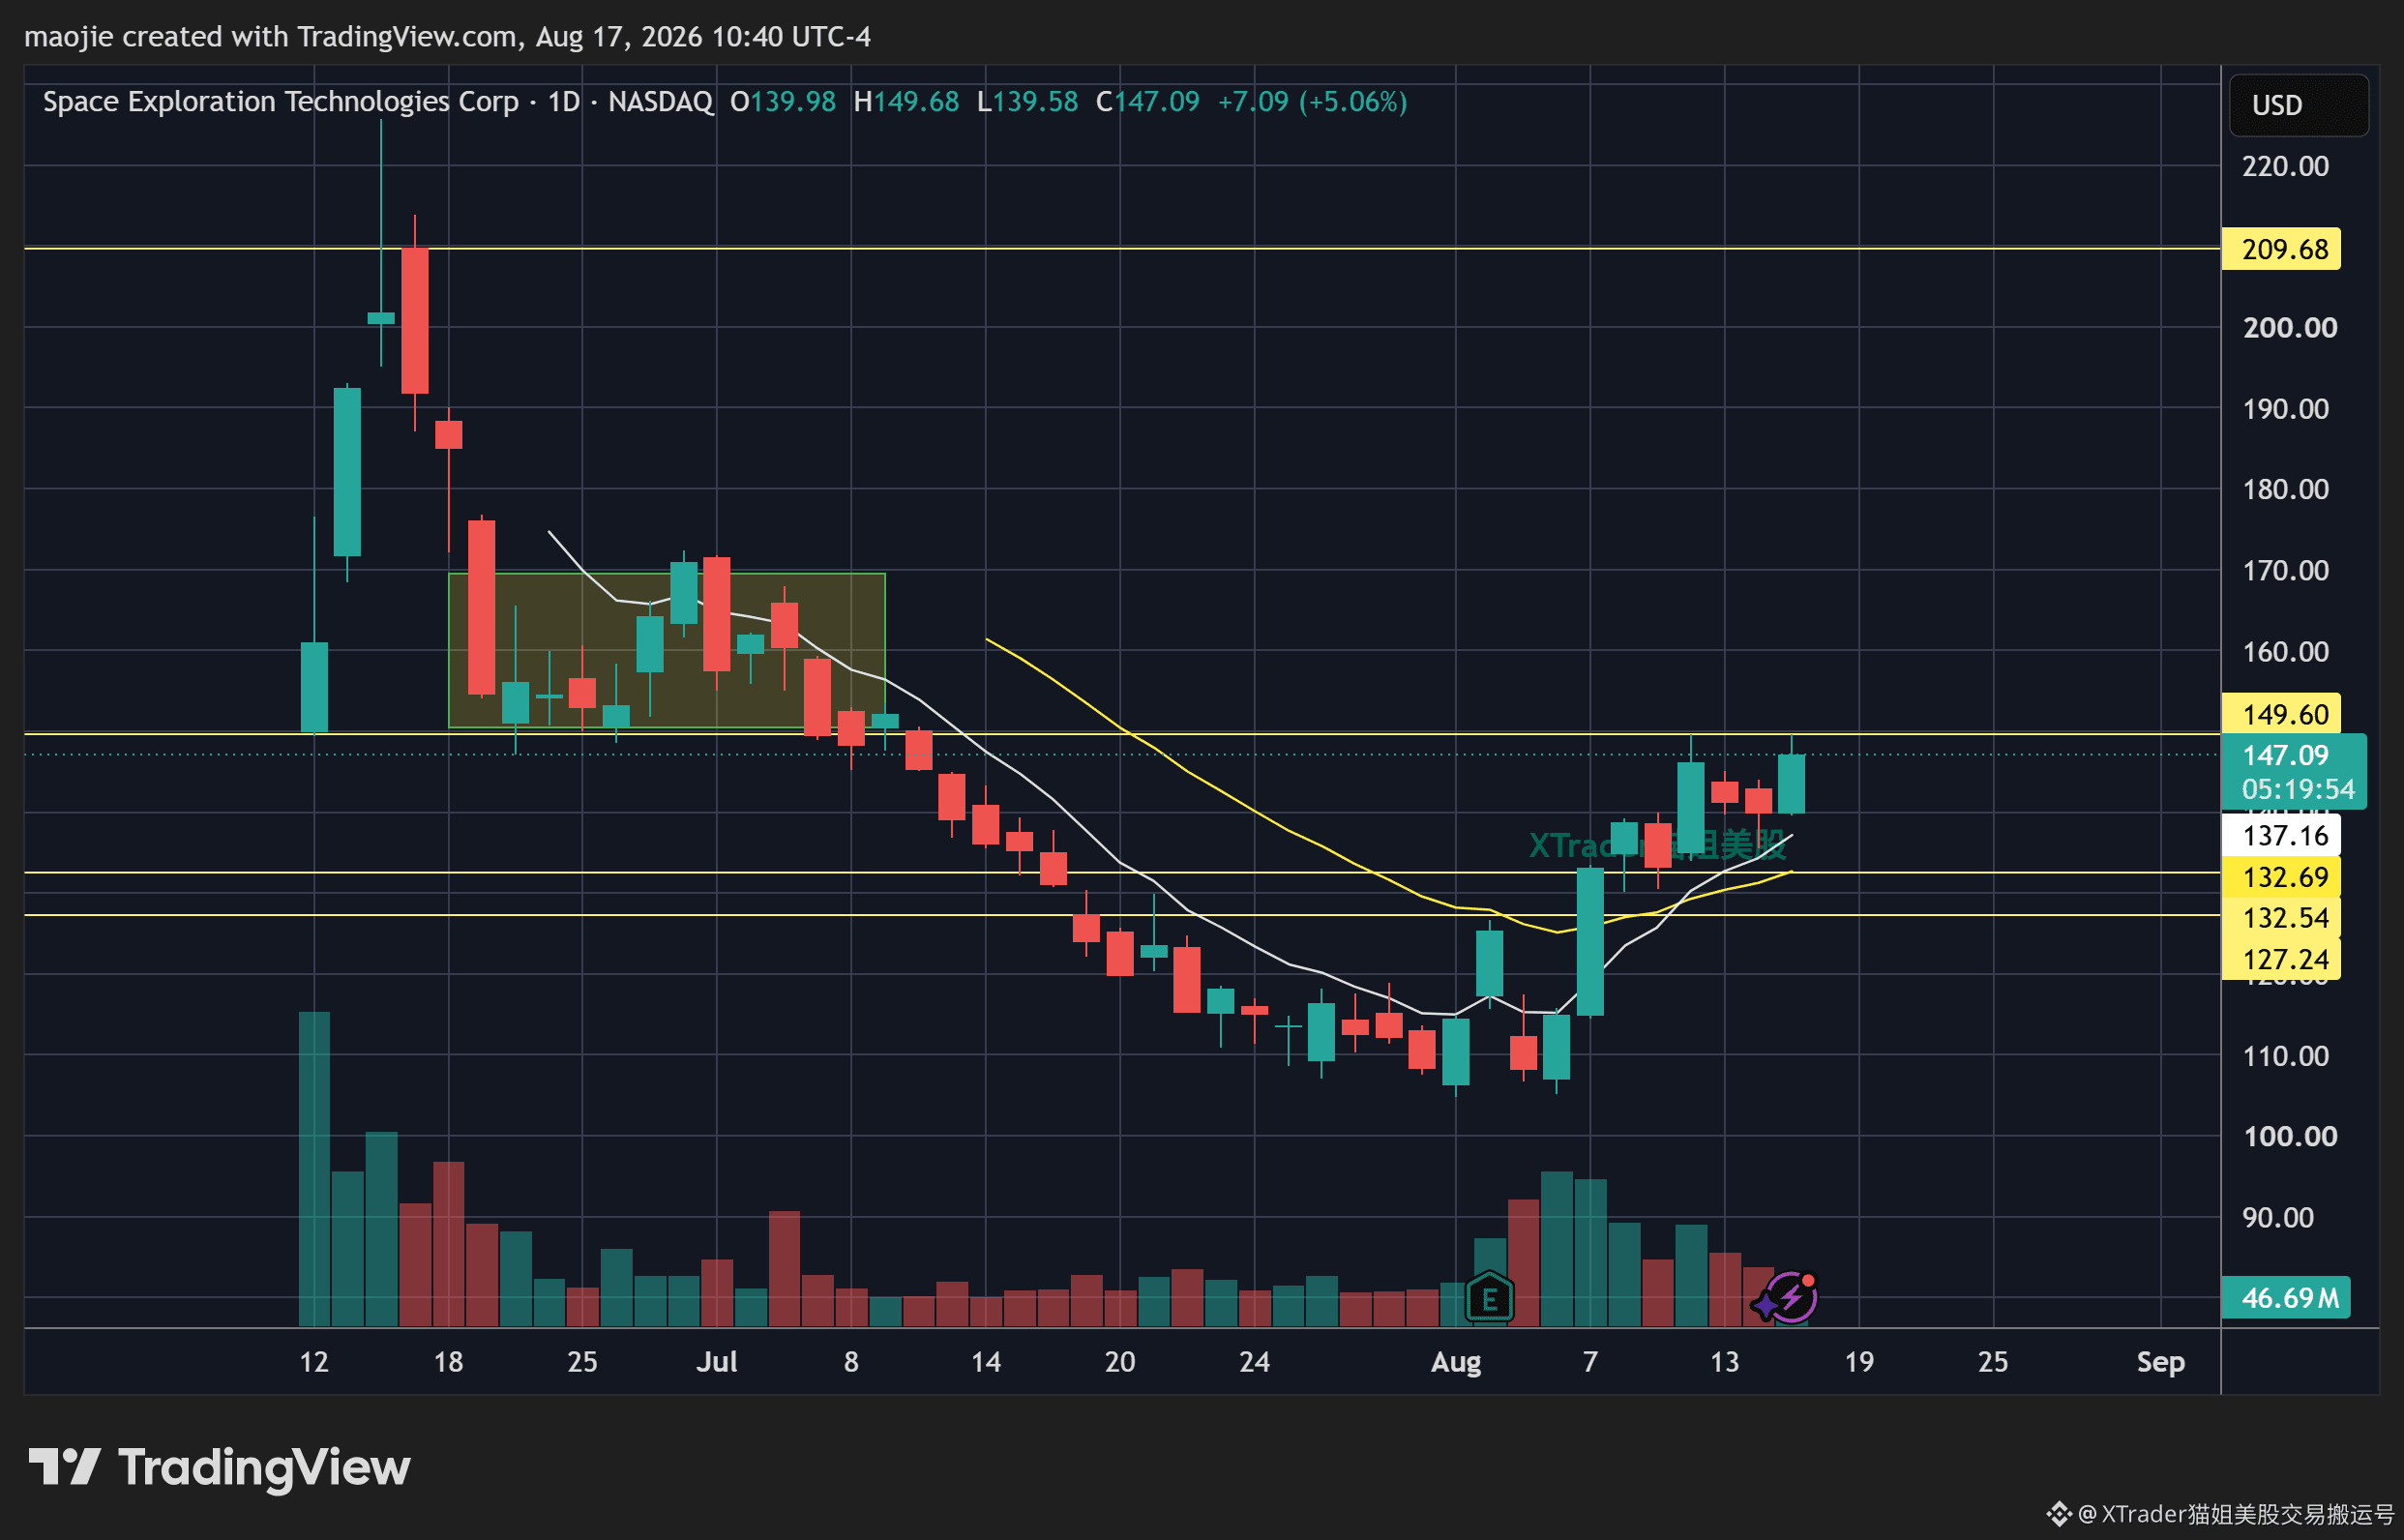Click the 90.00 price axis label

tap(2278, 1218)
